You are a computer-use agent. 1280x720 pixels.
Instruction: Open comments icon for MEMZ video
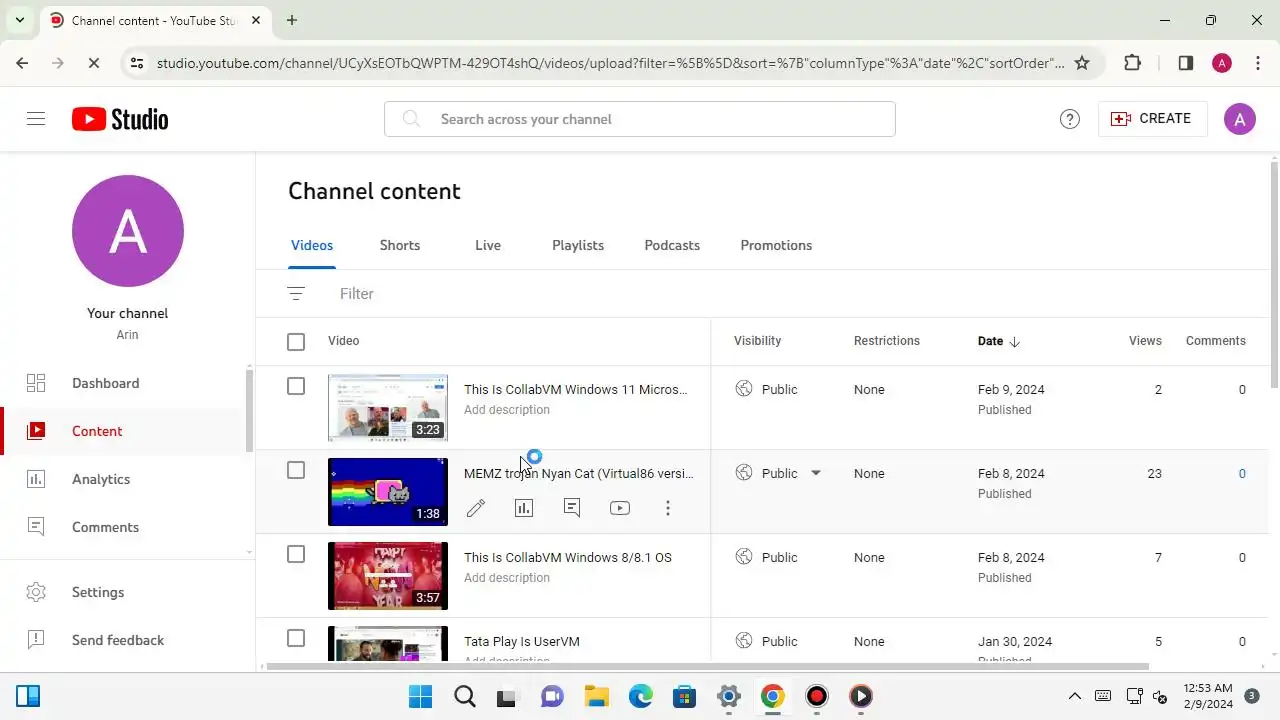[572, 508]
